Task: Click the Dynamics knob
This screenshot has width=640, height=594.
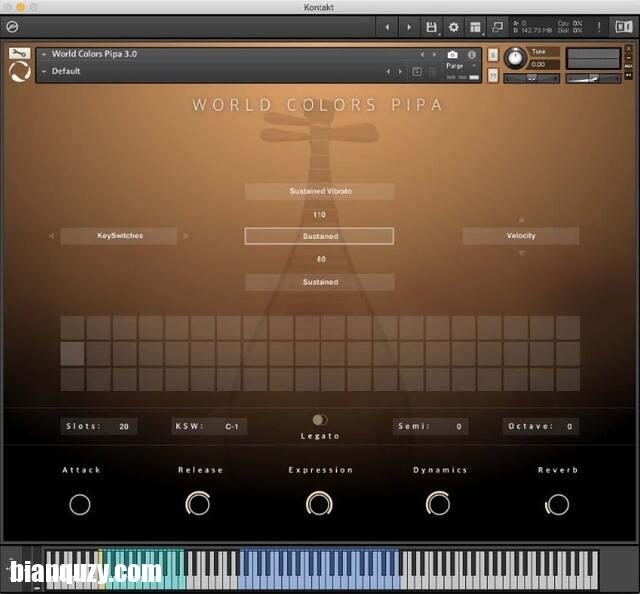Action: point(438,504)
